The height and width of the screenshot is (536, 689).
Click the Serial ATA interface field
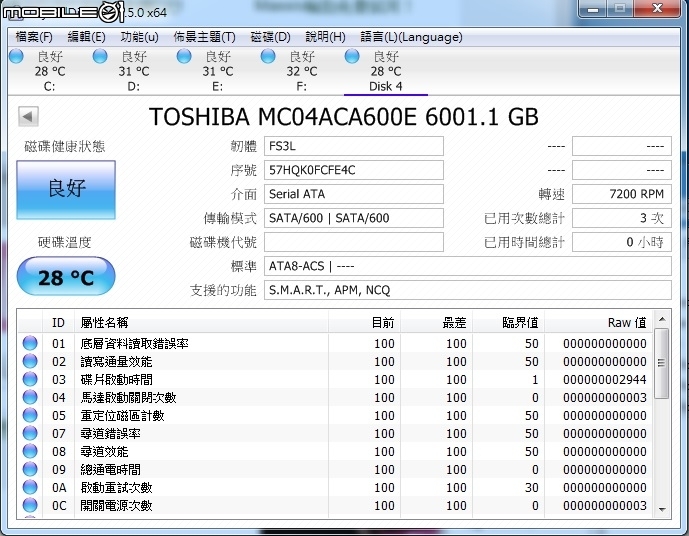click(354, 194)
